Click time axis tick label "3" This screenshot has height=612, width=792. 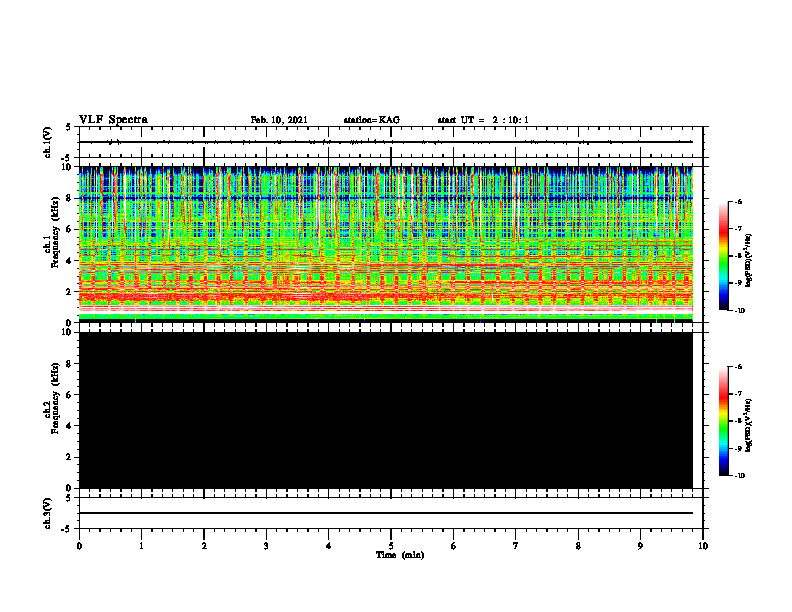266,546
